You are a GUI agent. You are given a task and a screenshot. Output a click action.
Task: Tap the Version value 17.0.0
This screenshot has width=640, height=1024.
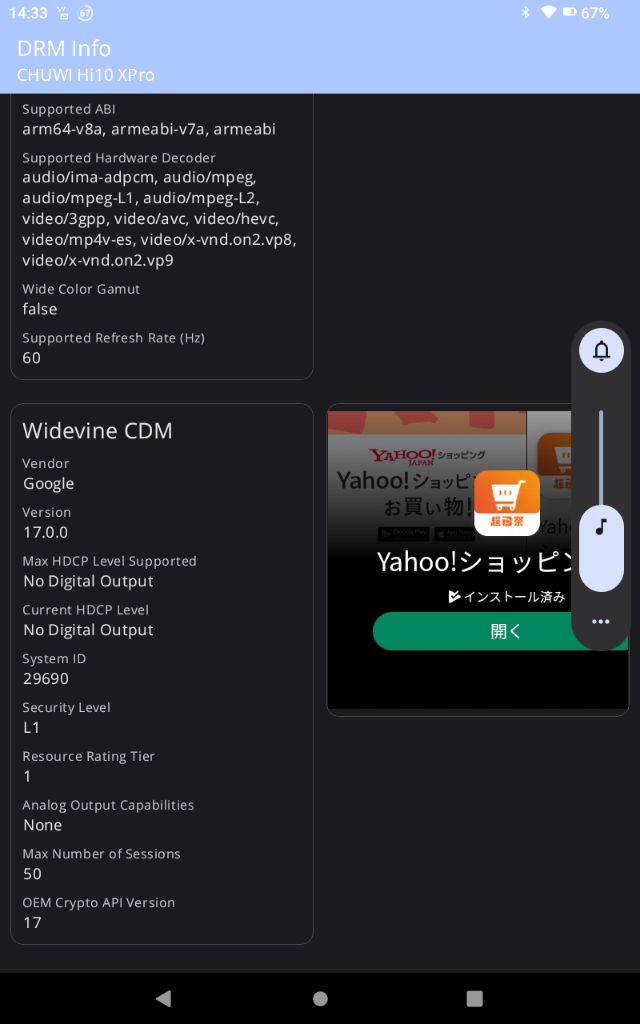point(46,532)
